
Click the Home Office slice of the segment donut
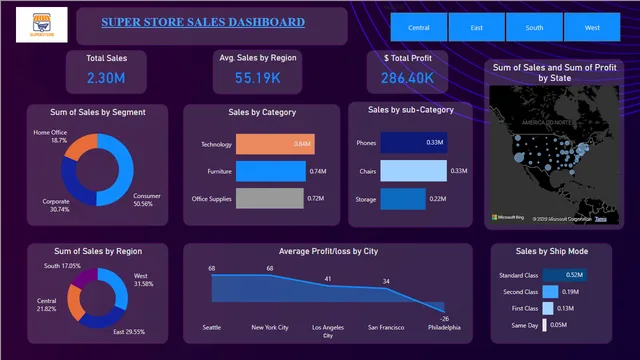click(x=80, y=146)
